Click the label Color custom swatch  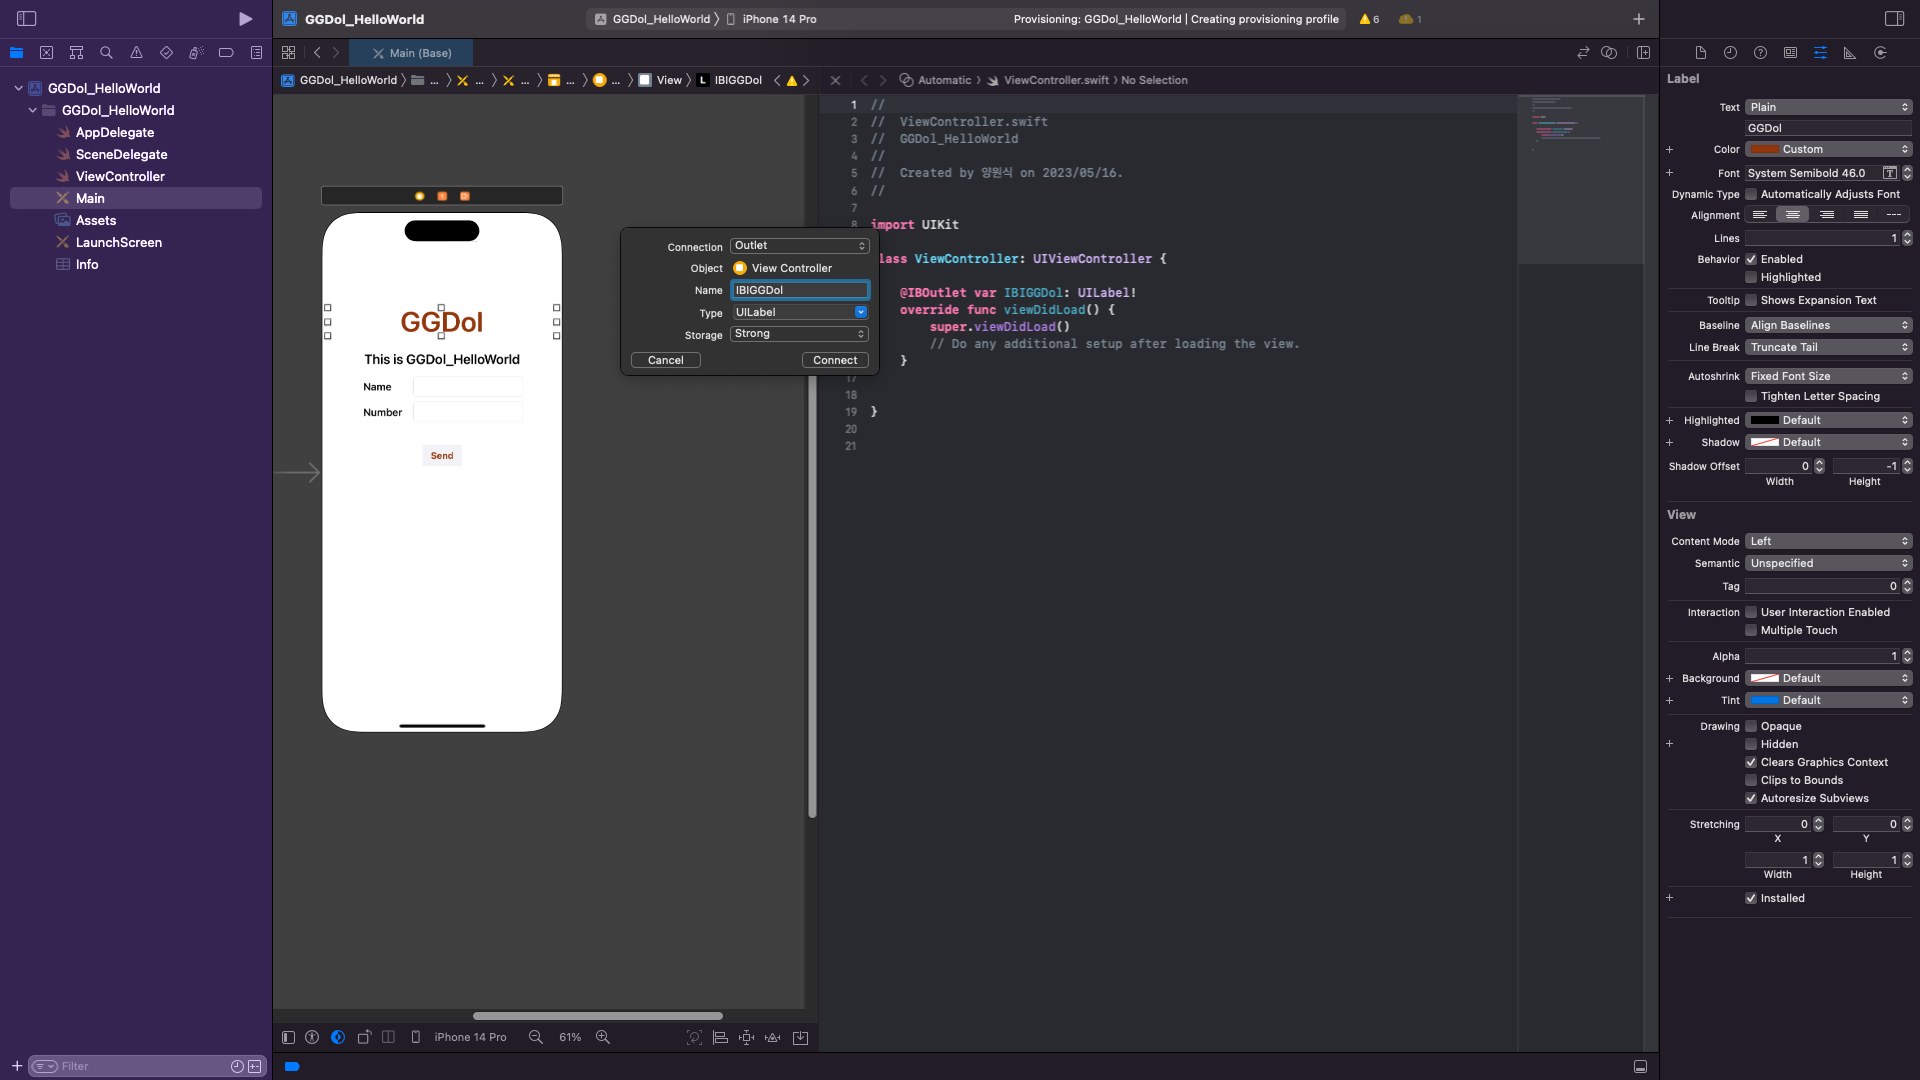[1764, 150]
